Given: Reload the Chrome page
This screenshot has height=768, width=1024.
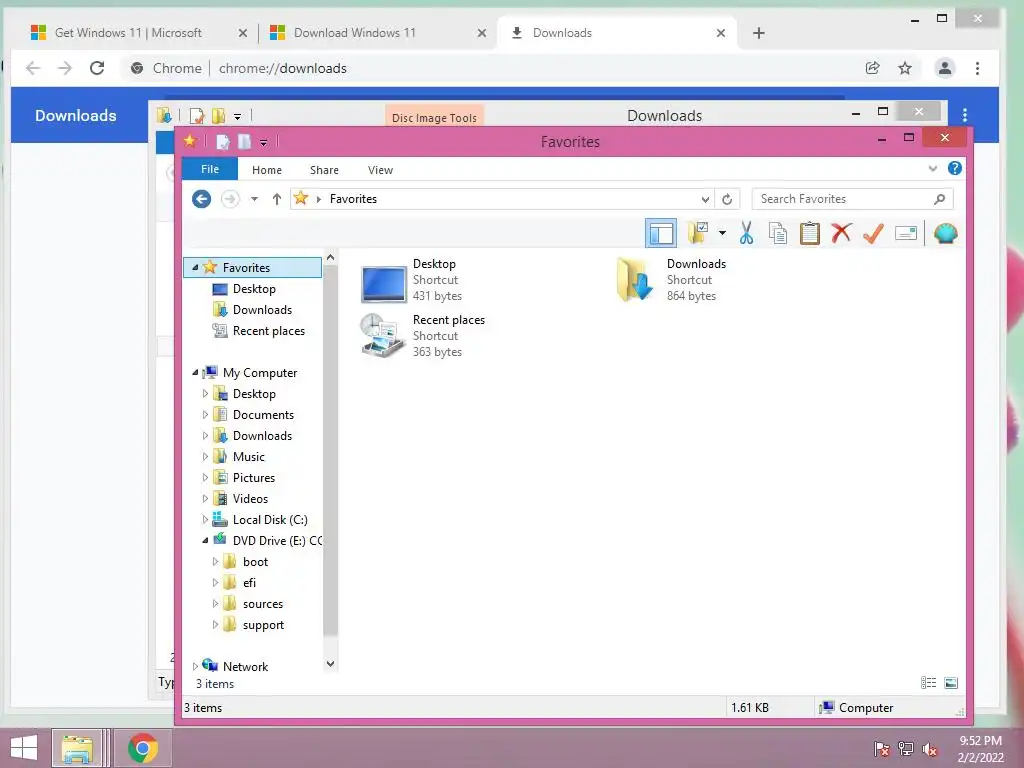Looking at the screenshot, I should tap(97, 68).
